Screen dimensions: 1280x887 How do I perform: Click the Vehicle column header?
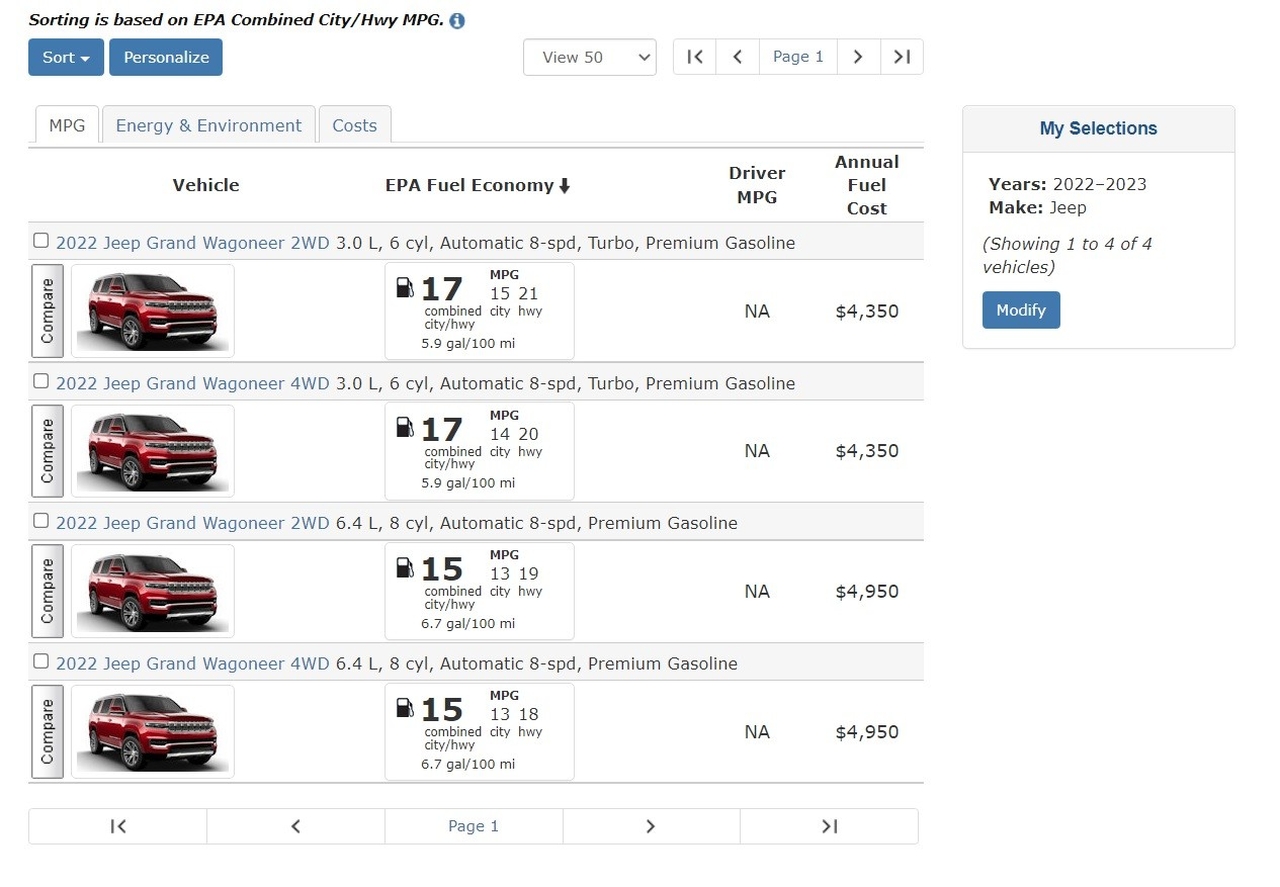pyautogui.click(x=206, y=186)
